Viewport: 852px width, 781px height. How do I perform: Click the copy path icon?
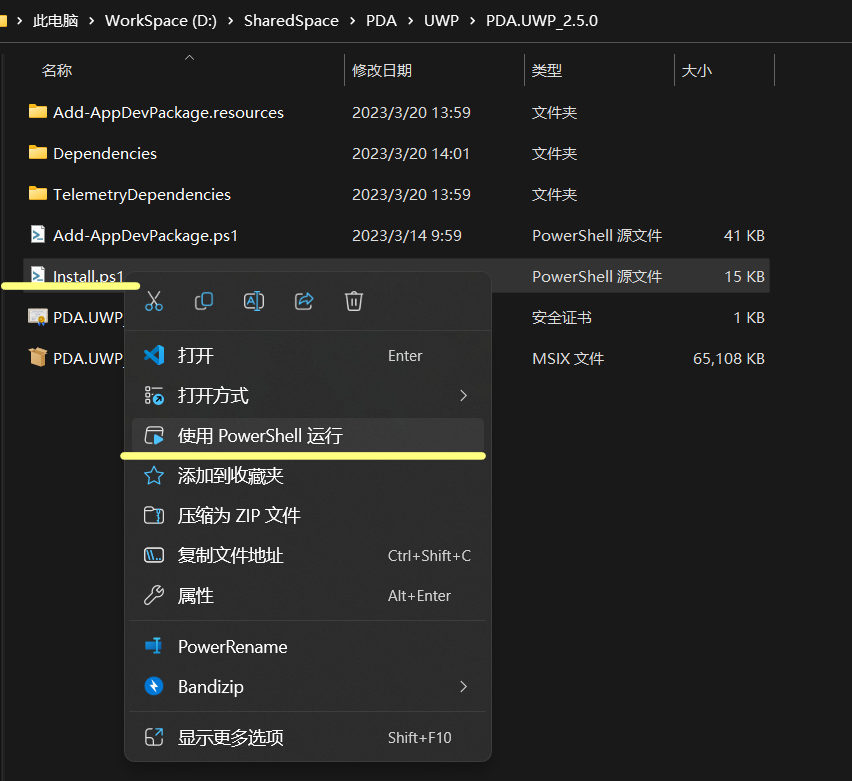coord(154,555)
